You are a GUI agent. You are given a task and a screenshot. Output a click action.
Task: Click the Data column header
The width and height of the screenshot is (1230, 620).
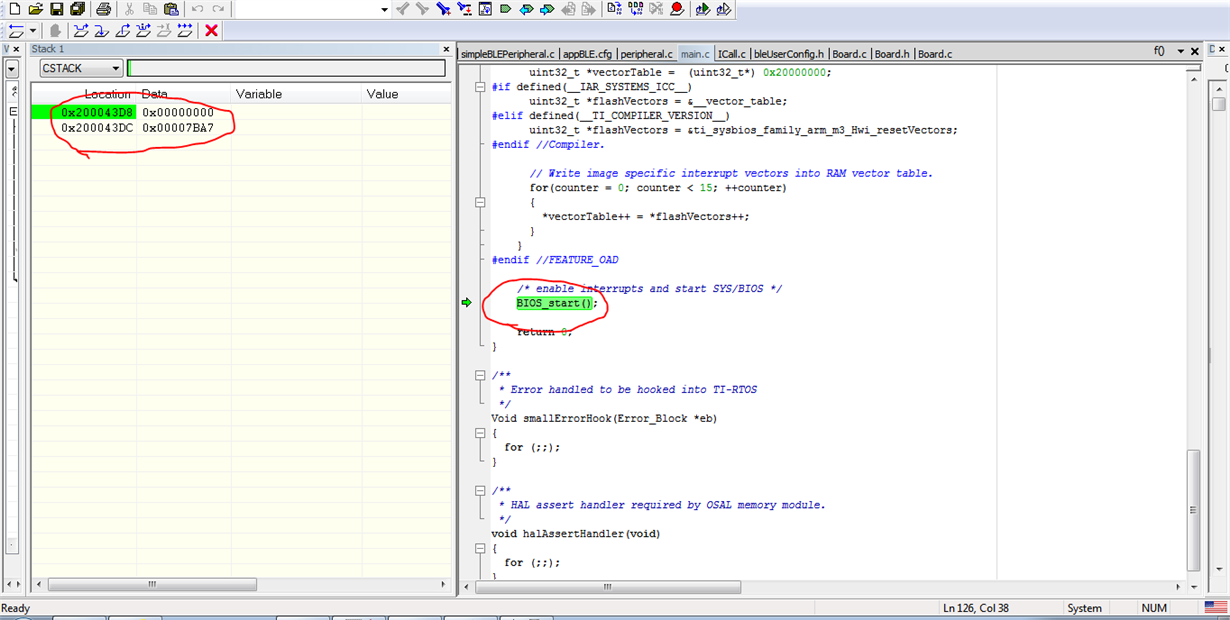(185, 94)
